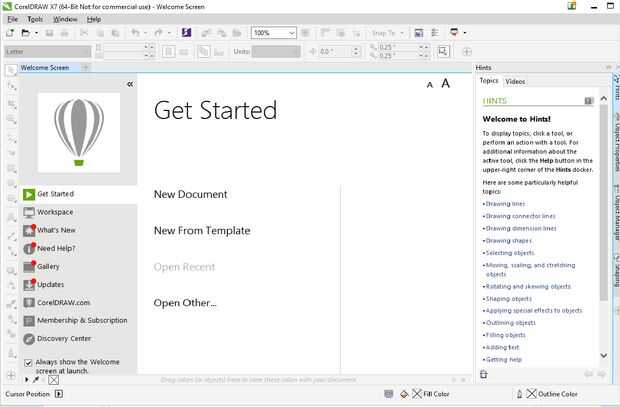620x407 pixels.
Task: Toggle Always show the Welcome screen checkbox
Action: click(x=28, y=363)
